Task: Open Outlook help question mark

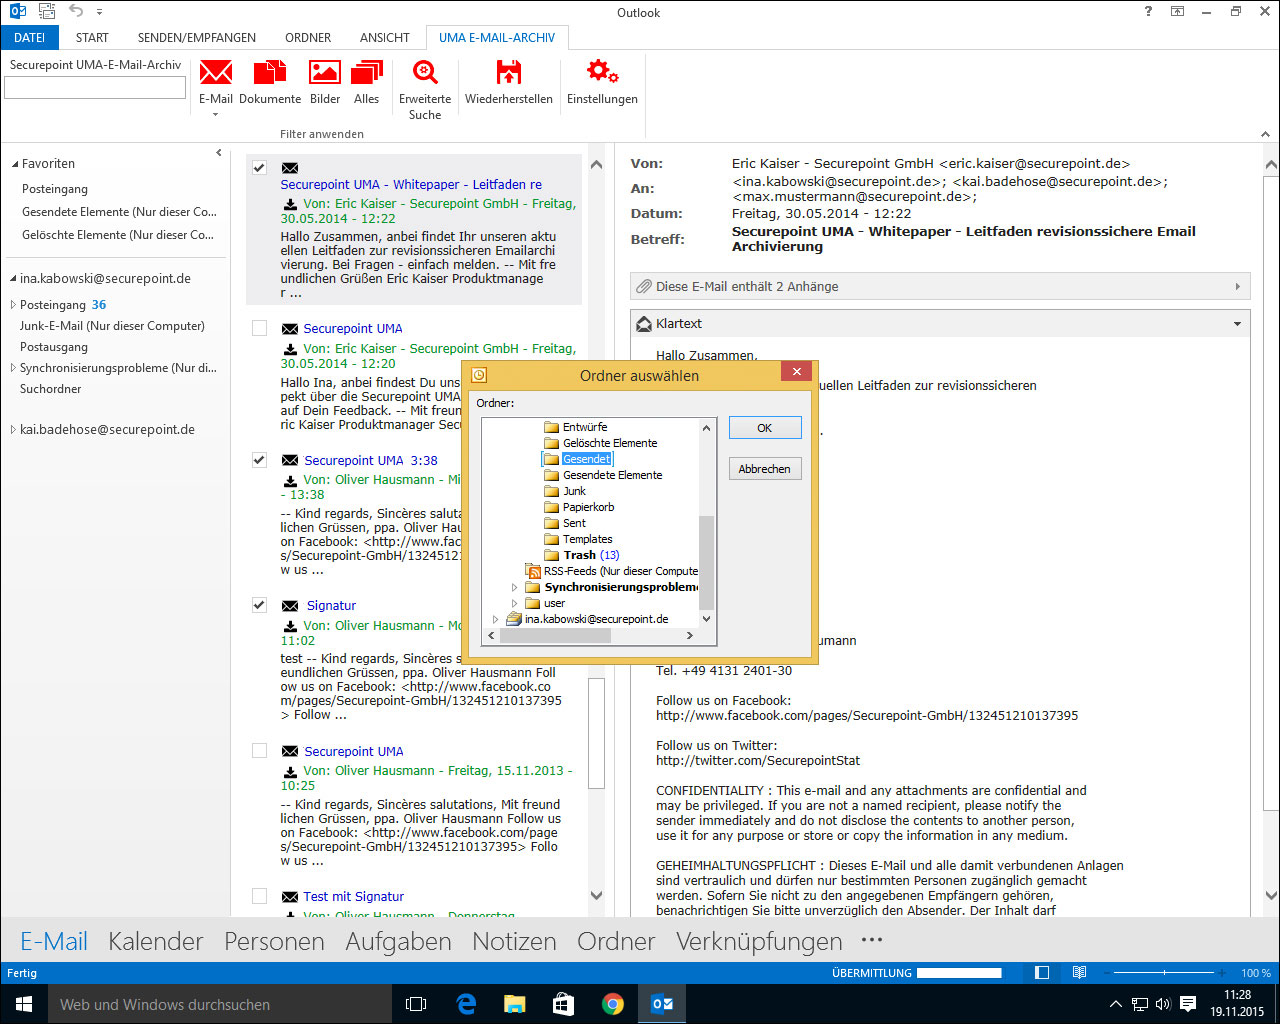Action: 1148,12
